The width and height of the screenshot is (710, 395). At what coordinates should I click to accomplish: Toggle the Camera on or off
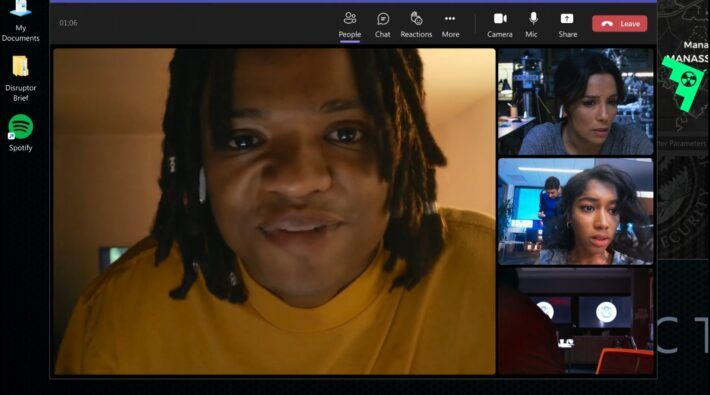coord(500,19)
